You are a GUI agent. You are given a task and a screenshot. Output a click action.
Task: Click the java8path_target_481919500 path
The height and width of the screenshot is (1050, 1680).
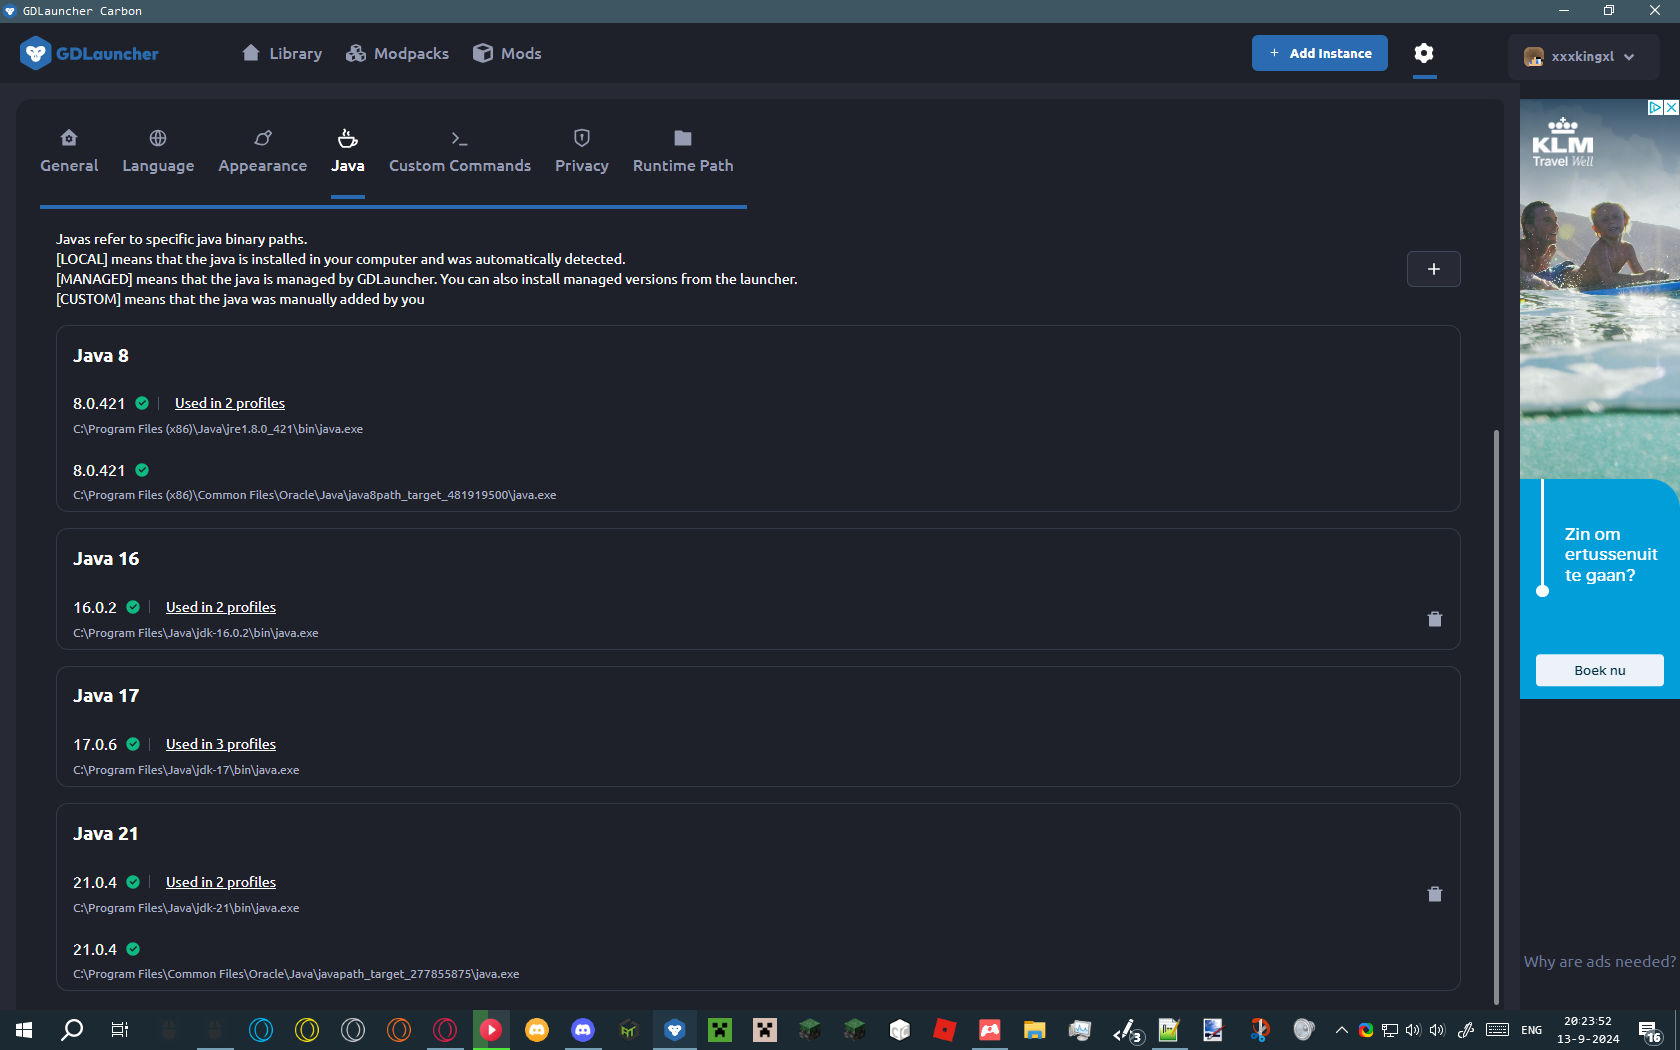coord(315,495)
